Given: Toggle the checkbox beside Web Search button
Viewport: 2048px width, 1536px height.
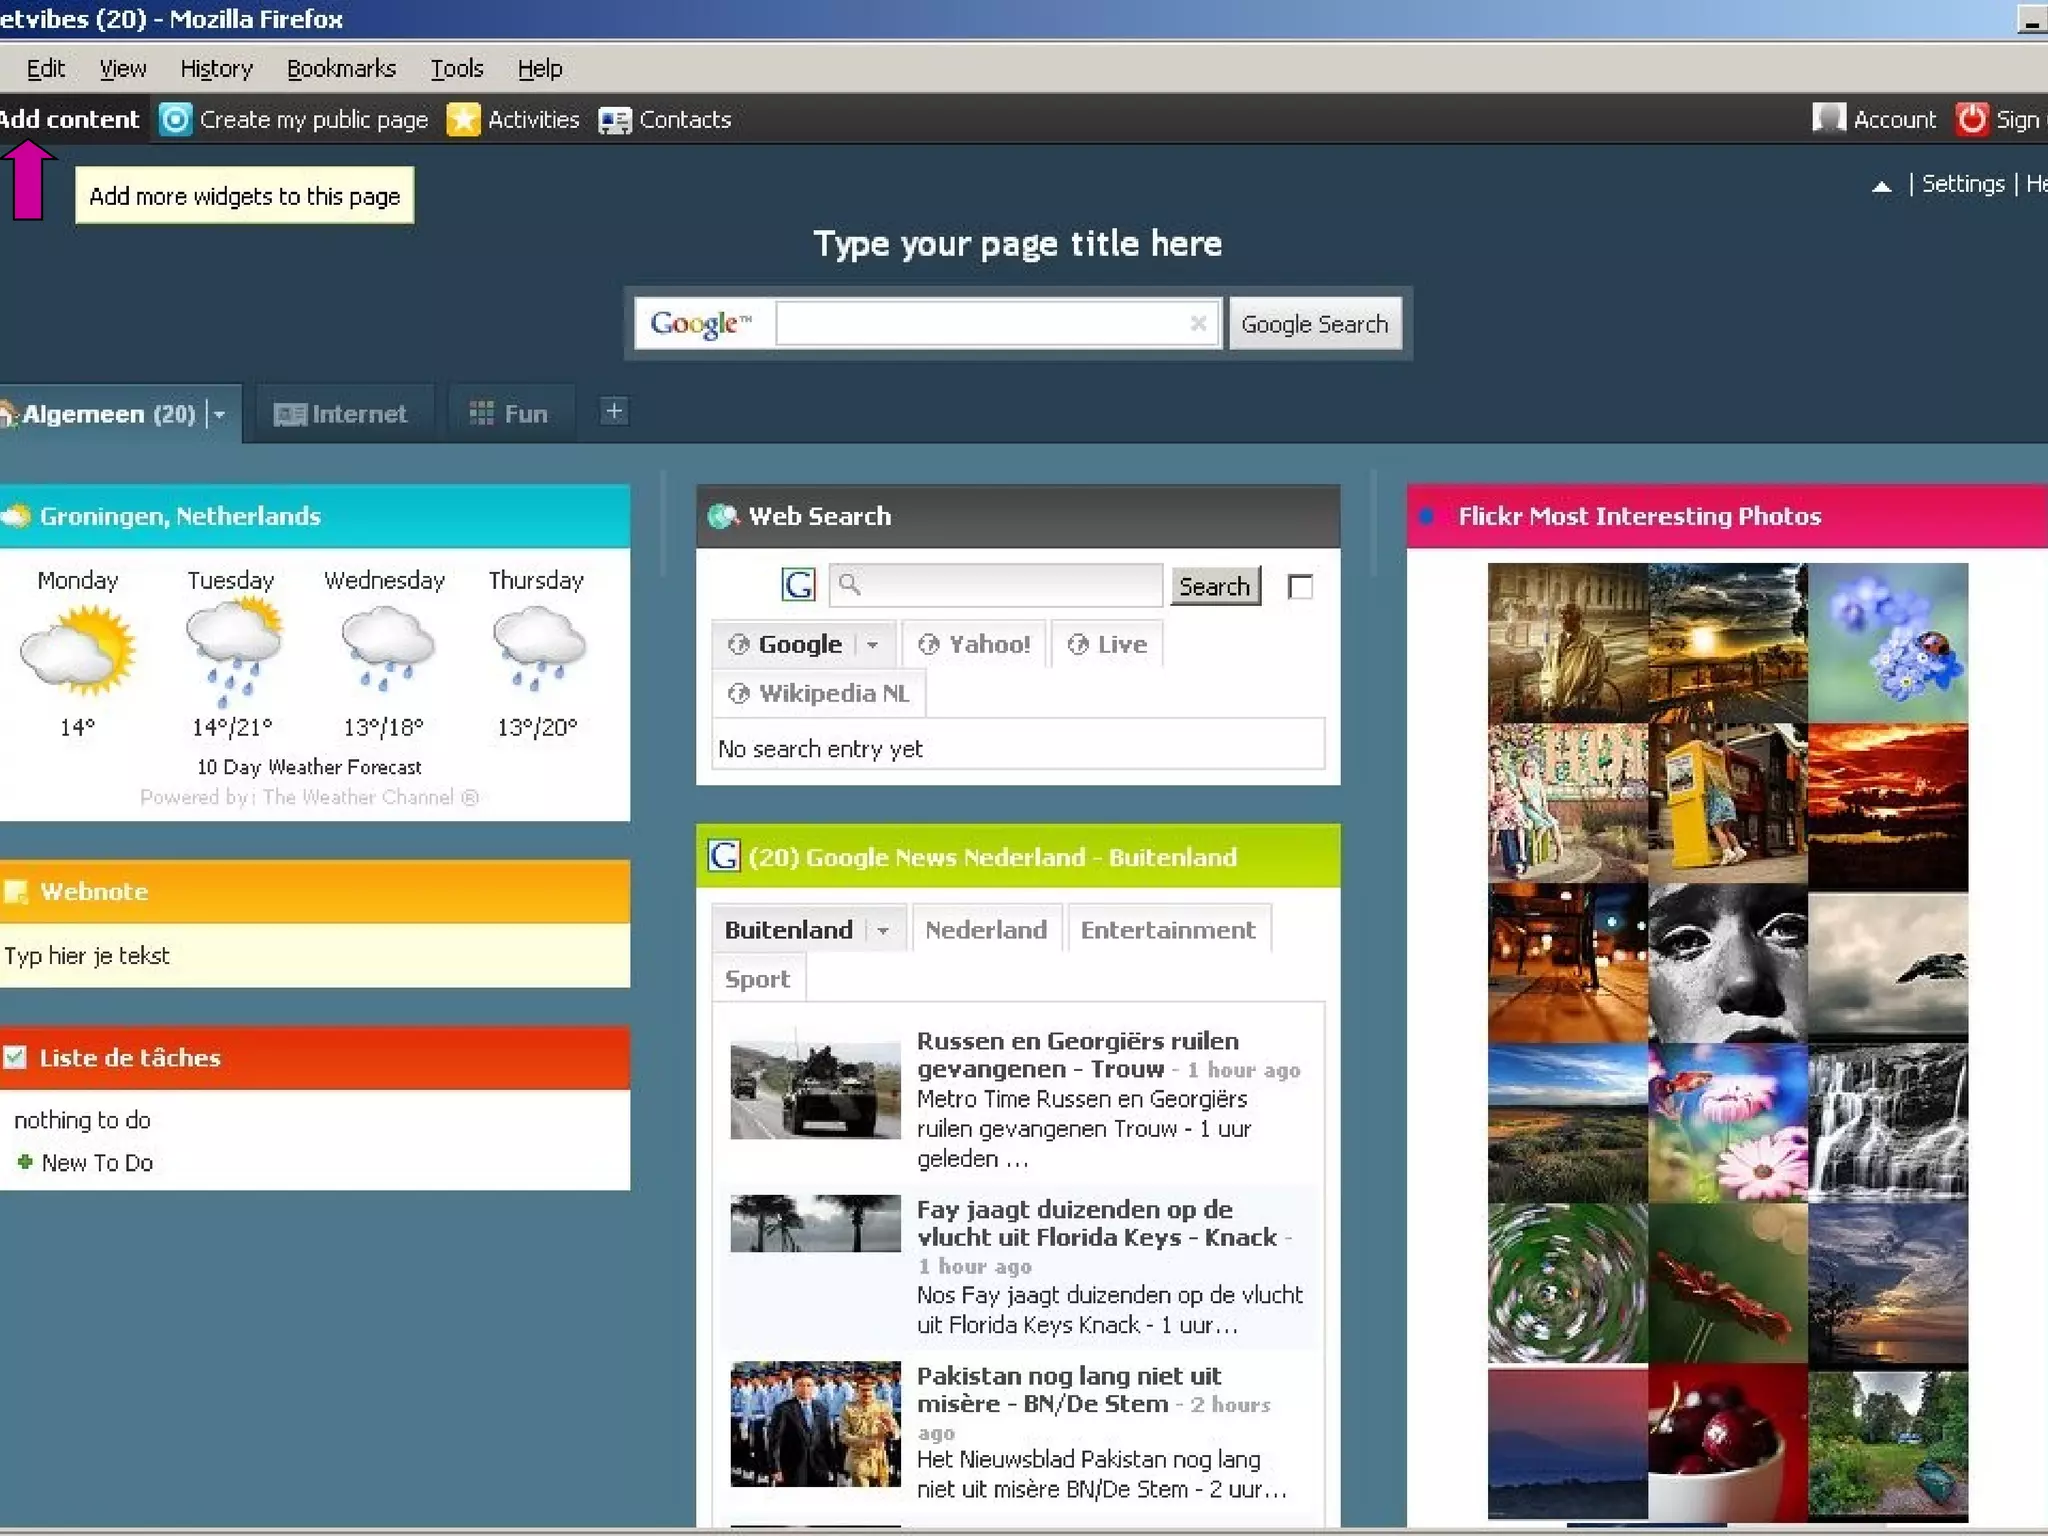Looking at the screenshot, I should click(1300, 587).
